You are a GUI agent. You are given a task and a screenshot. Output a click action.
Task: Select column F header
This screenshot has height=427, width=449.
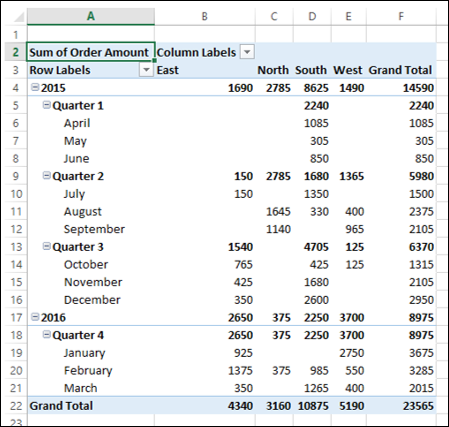[401, 16]
